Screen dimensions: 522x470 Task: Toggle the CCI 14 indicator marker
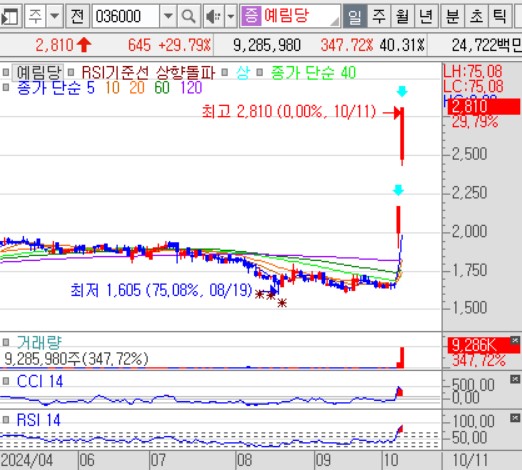[x=6, y=381]
